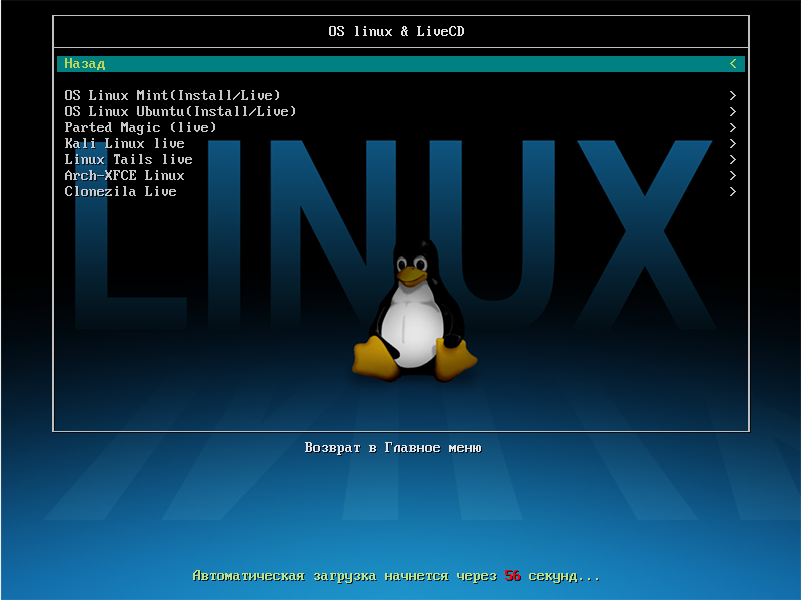Click the arrow beside Parted Magic
Screen dimensions: 801x600
(733, 128)
